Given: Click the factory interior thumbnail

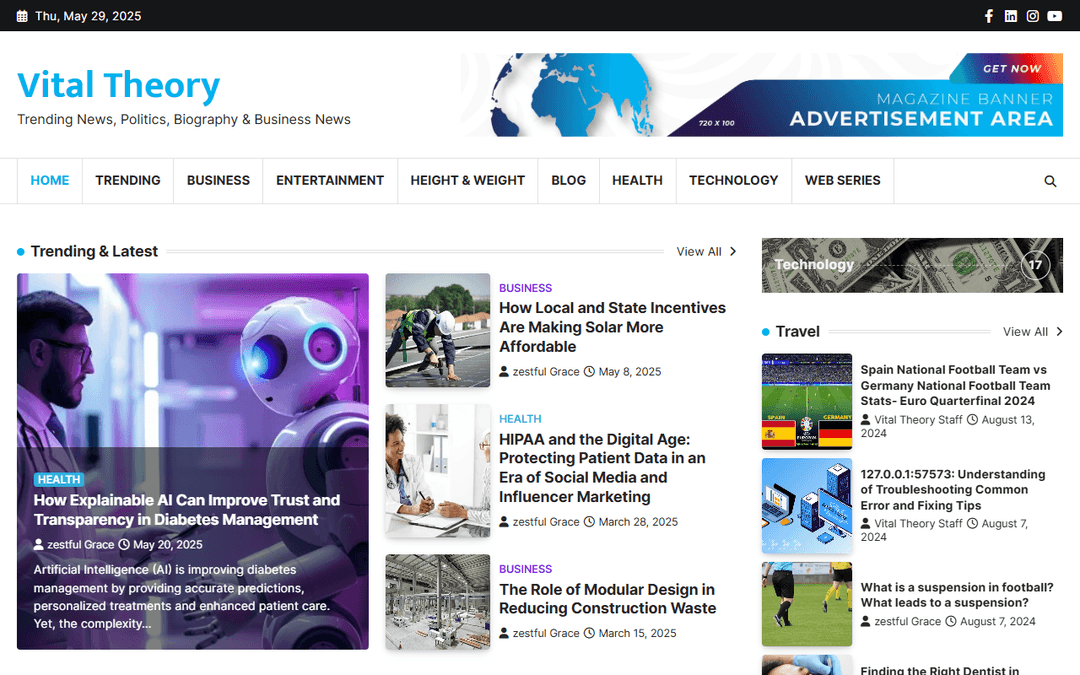Looking at the screenshot, I should click(x=437, y=602).
